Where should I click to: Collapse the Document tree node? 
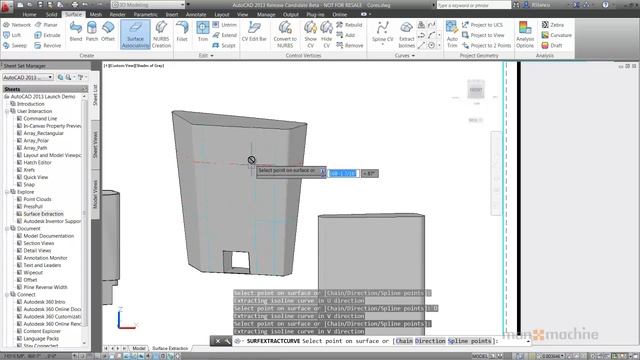(7, 229)
